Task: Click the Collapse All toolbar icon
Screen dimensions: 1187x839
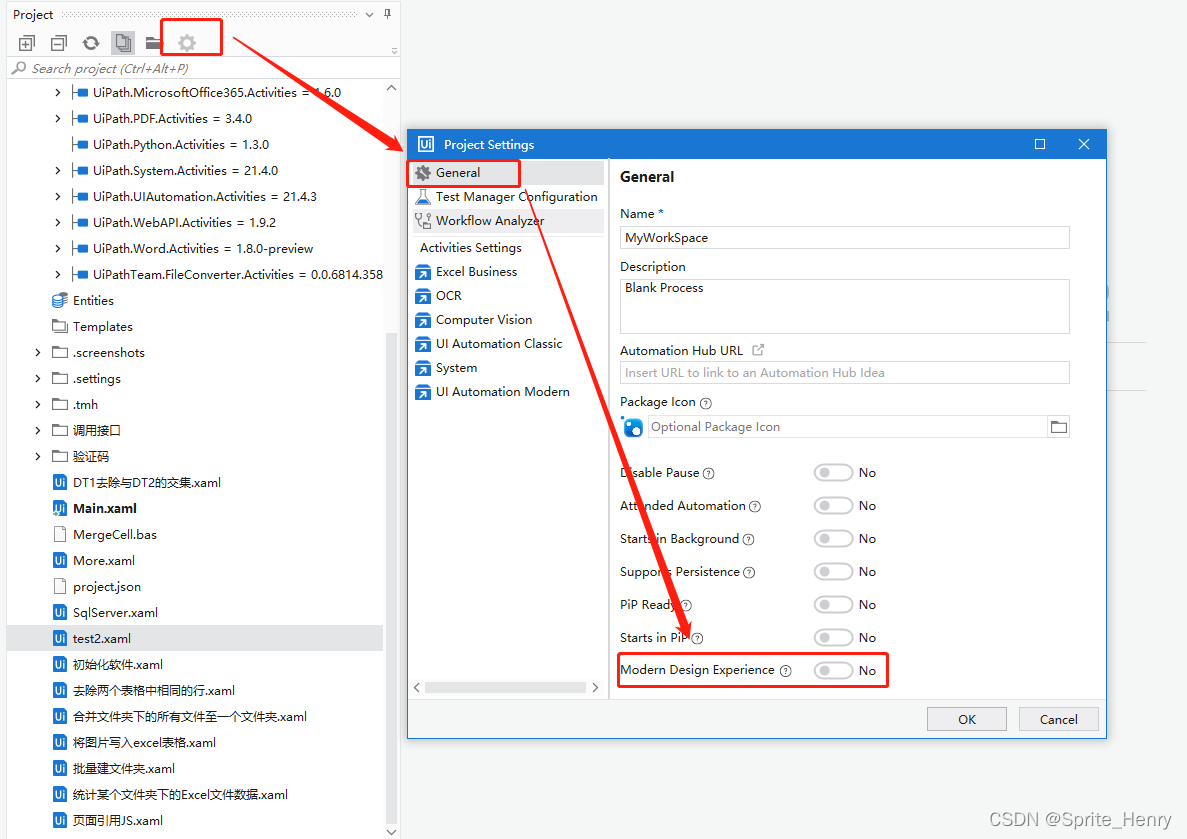Action: point(58,43)
